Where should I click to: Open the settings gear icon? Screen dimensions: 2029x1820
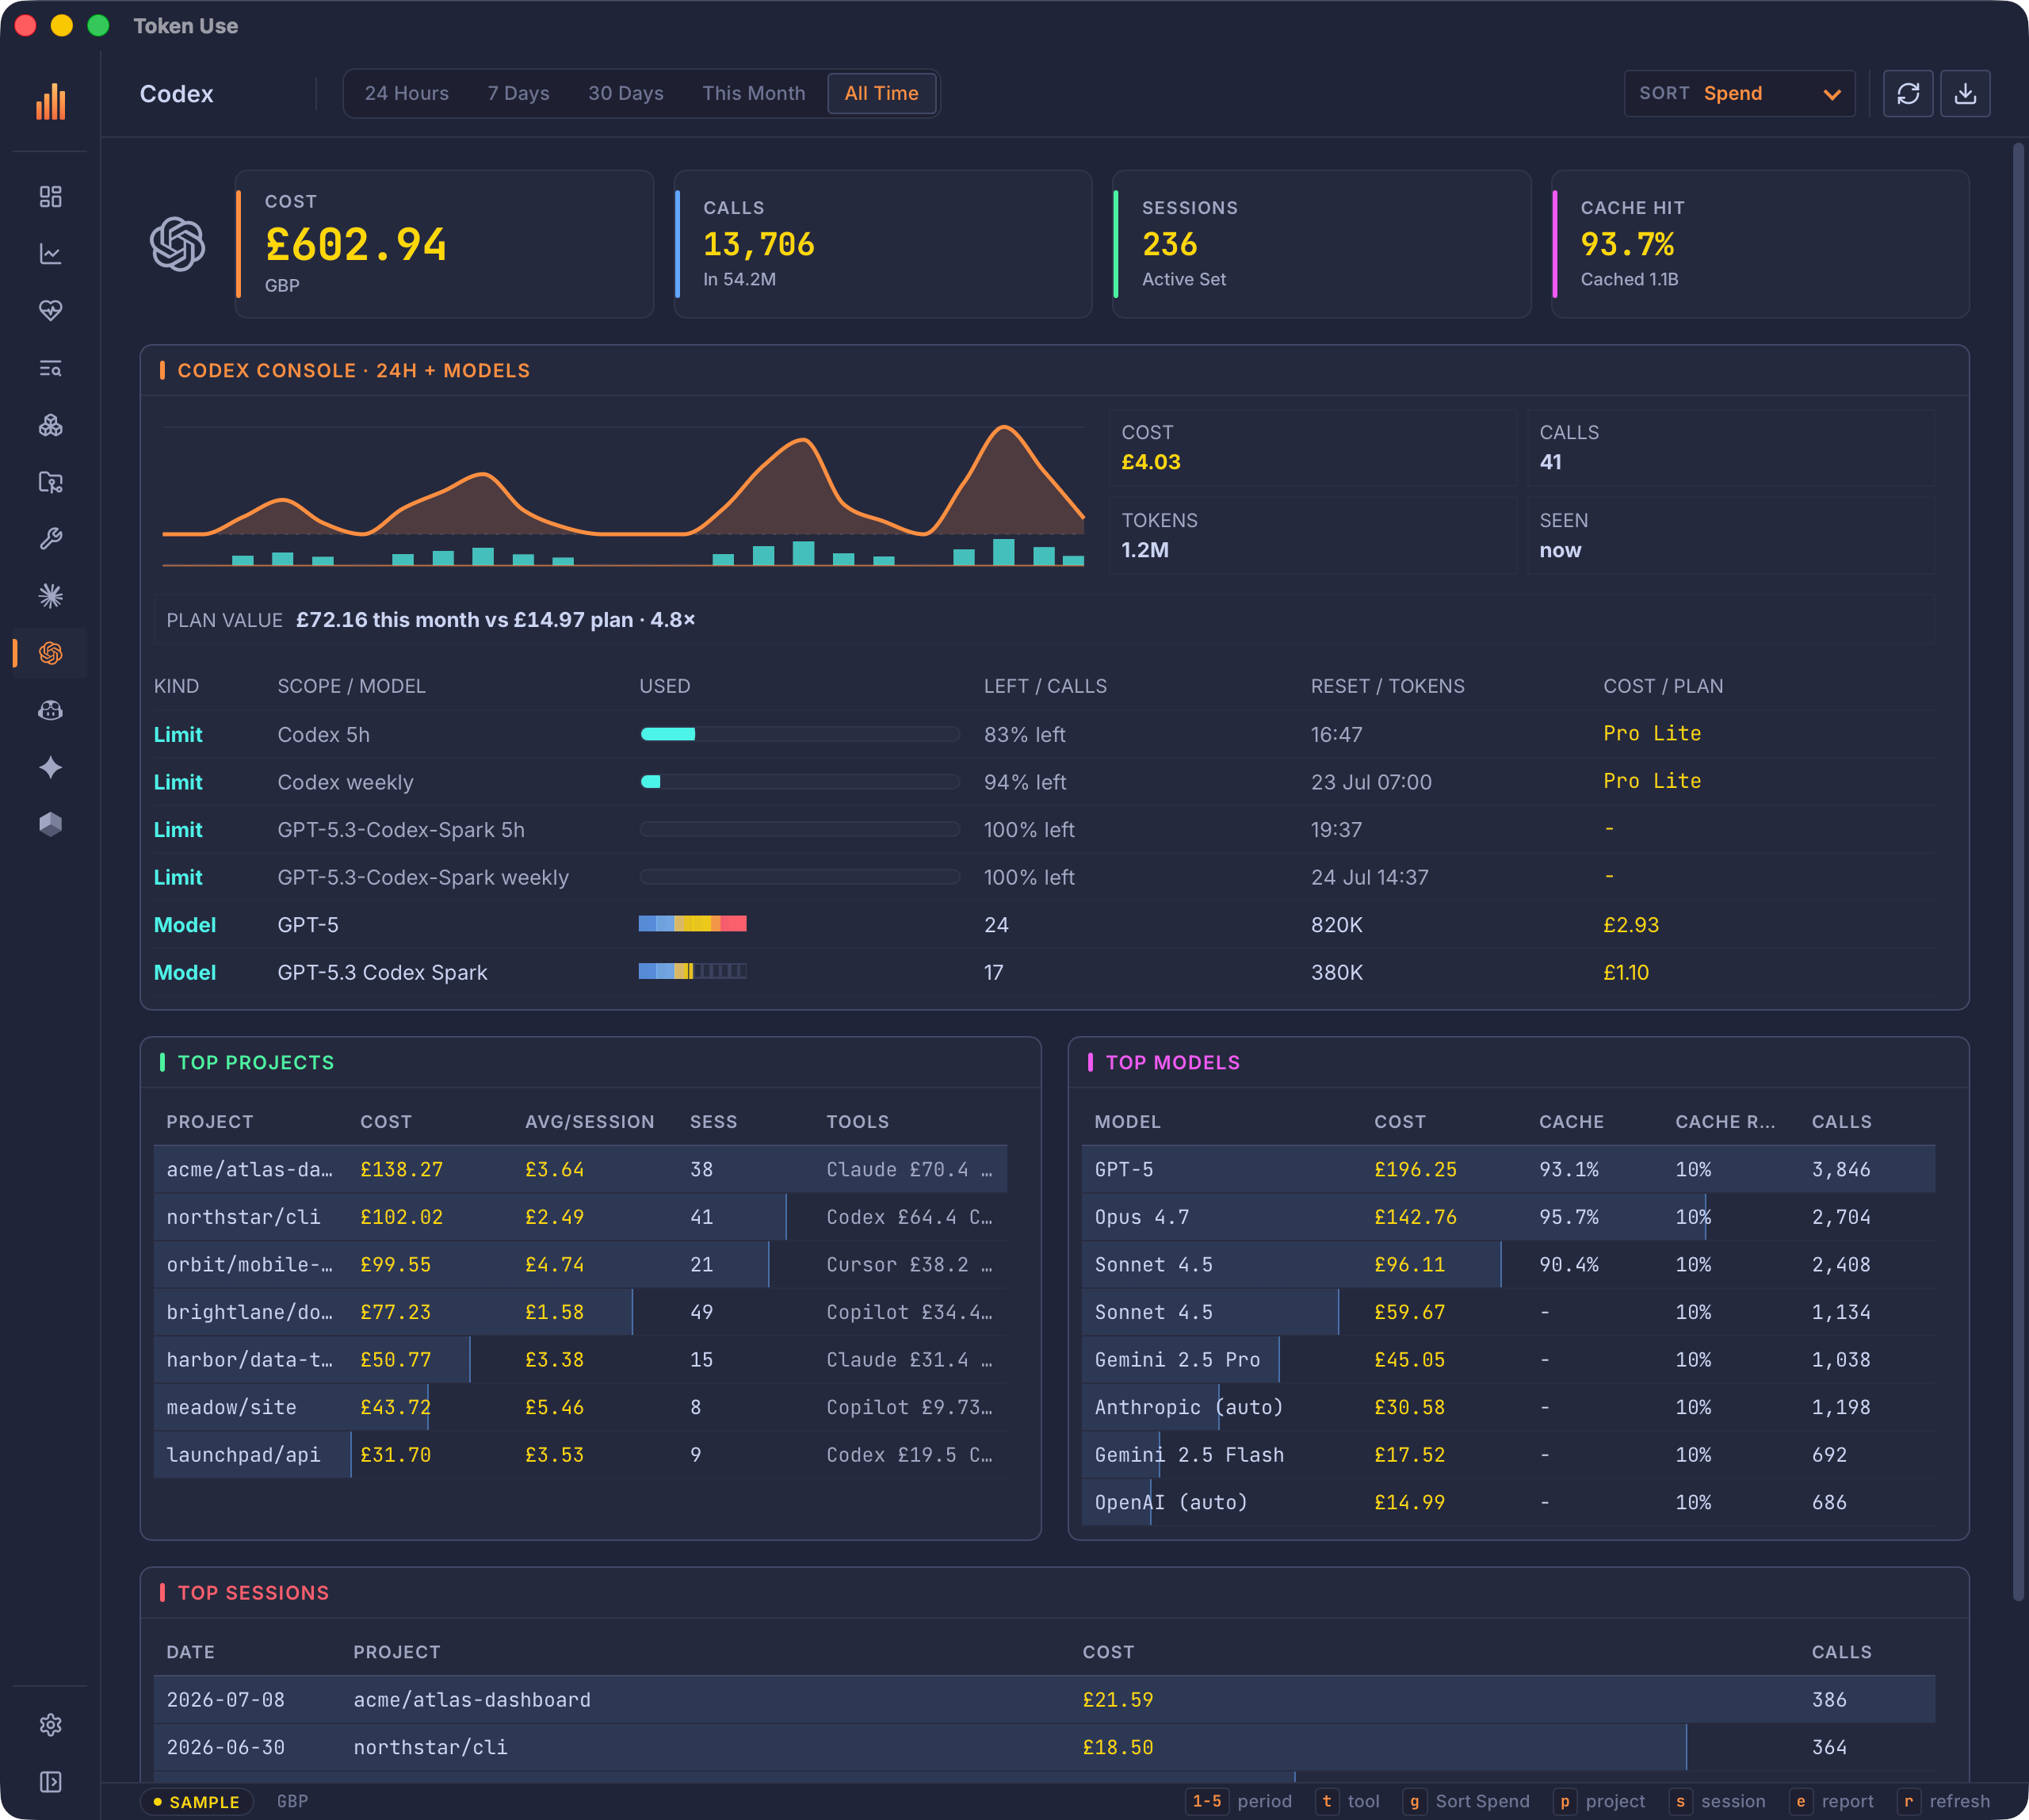pyautogui.click(x=50, y=1725)
